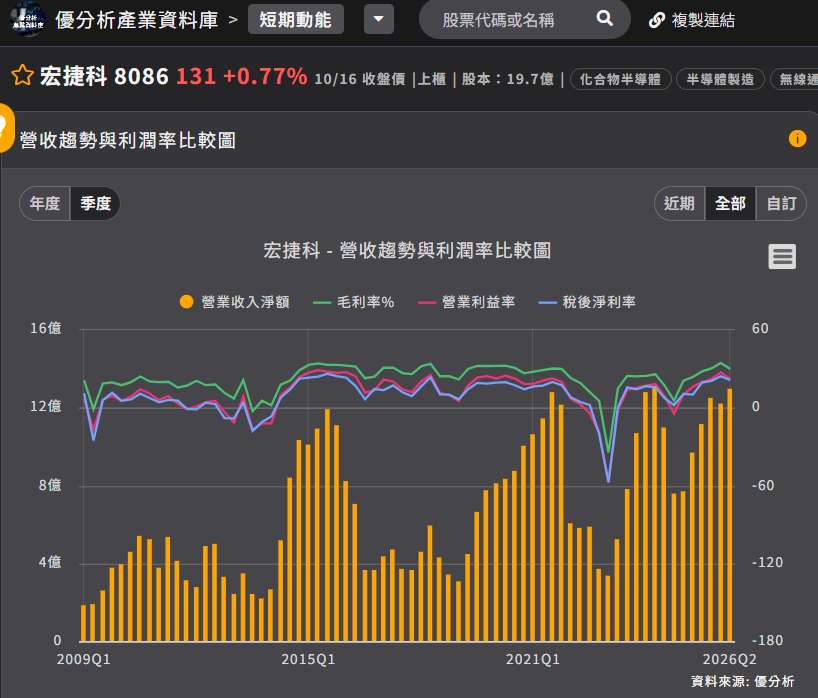Click the magnifier search icon
This screenshot has width=818, height=698.
(x=604, y=19)
